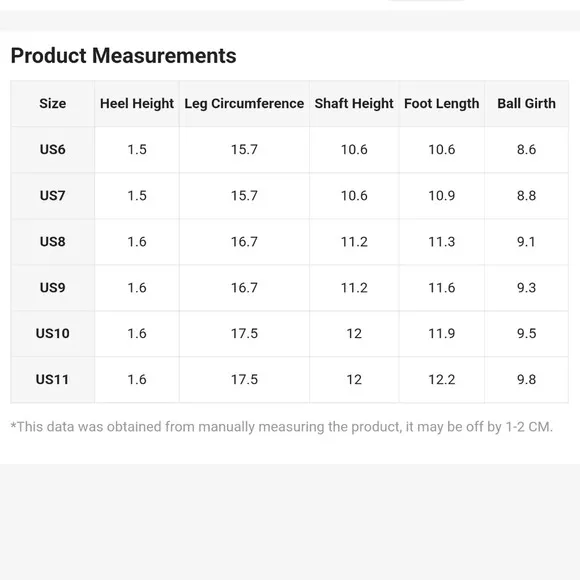Screen dimensions: 580x580
Task: Select US7 foot length value 10.9
Action: click(x=442, y=195)
